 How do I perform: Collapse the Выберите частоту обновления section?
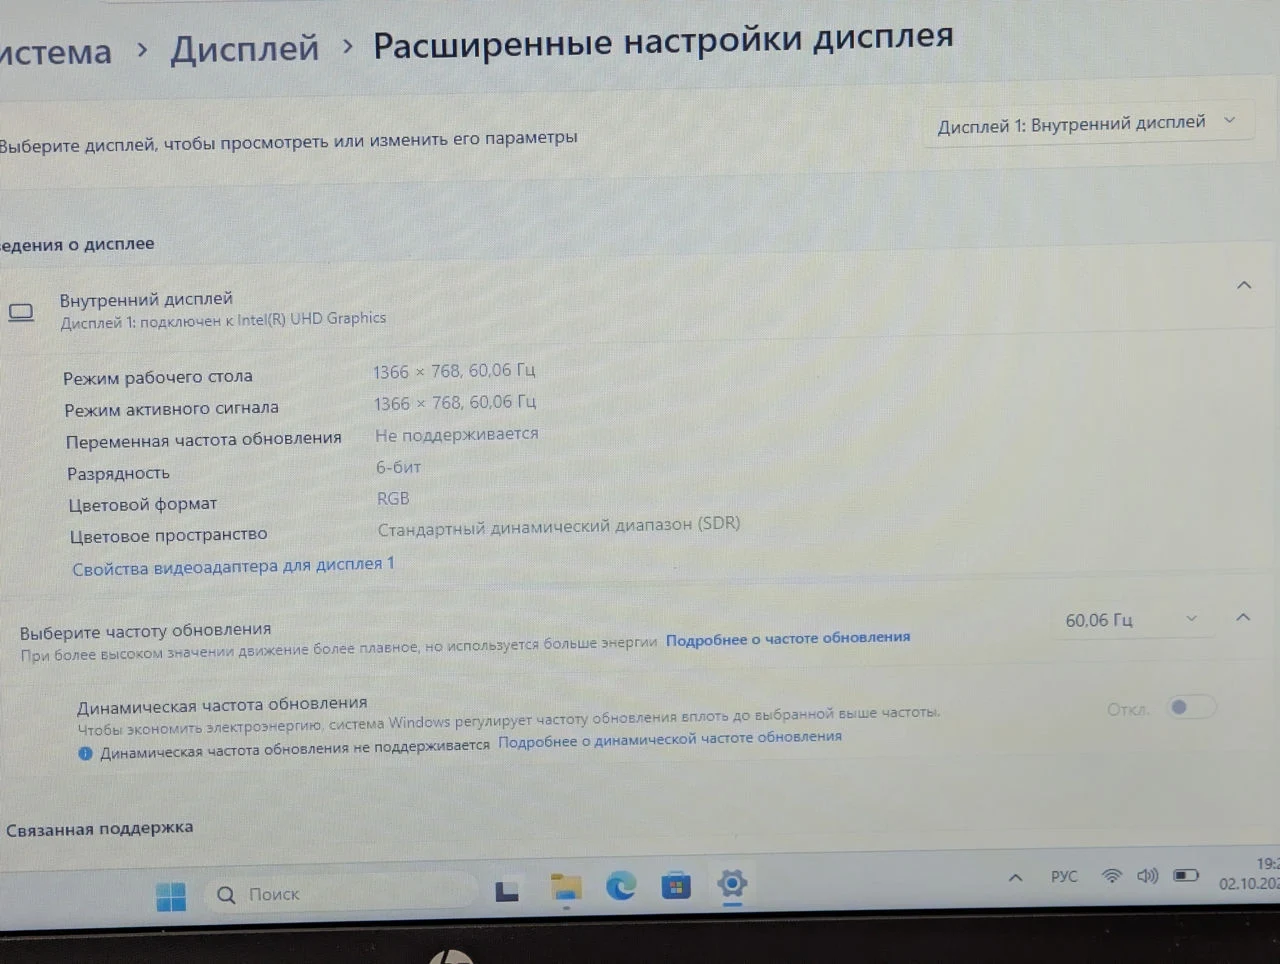(x=1243, y=618)
